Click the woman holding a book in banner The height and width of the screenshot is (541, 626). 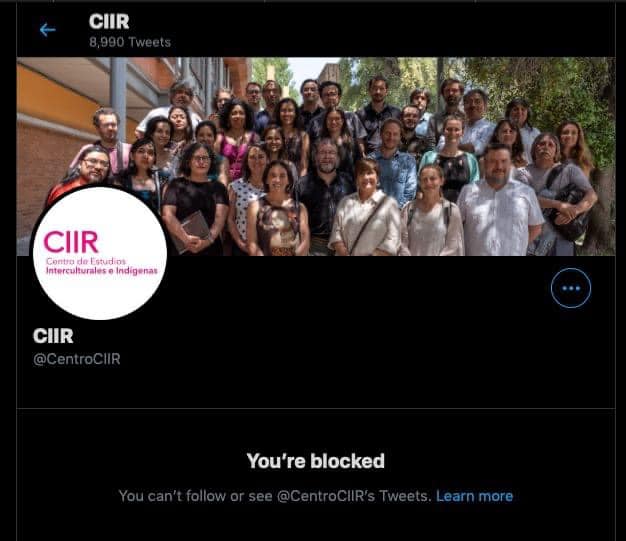[195, 200]
